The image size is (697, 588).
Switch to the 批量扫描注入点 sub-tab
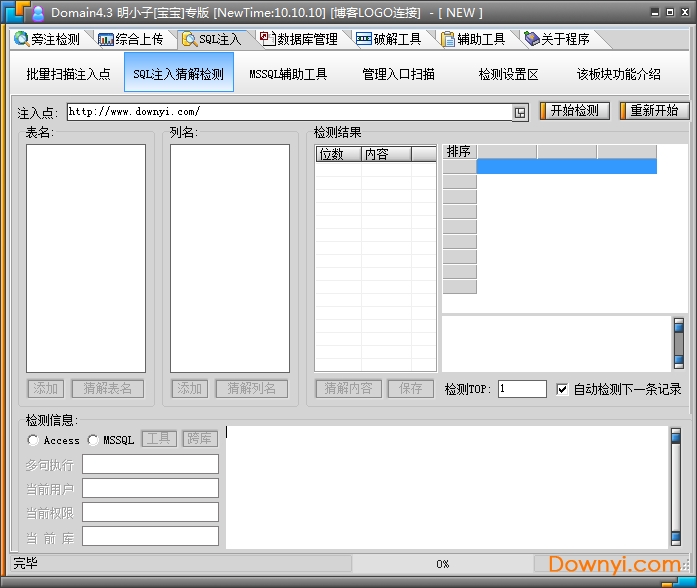point(68,74)
